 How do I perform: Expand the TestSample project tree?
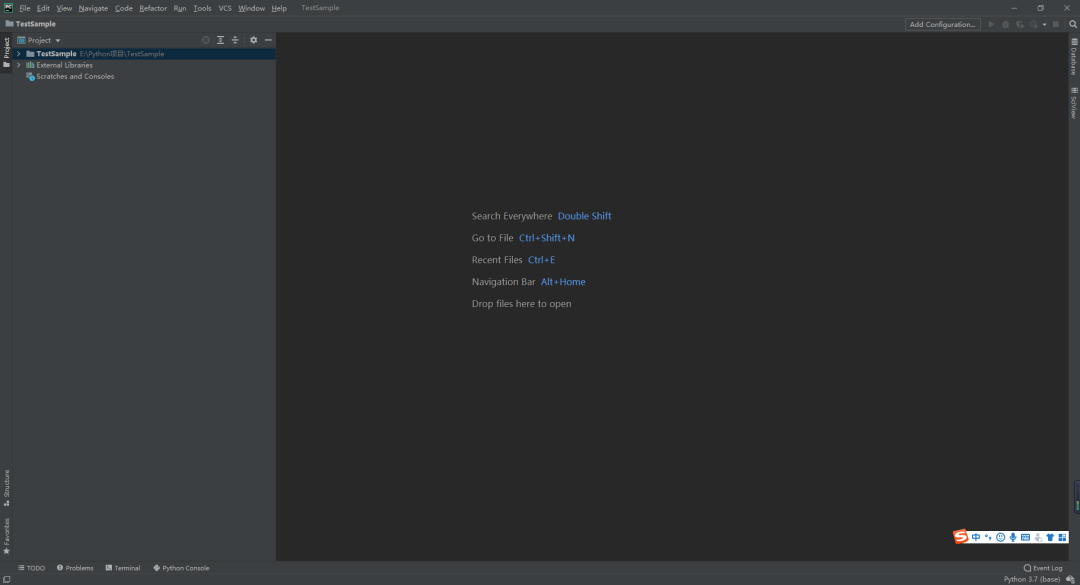[18, 52]
